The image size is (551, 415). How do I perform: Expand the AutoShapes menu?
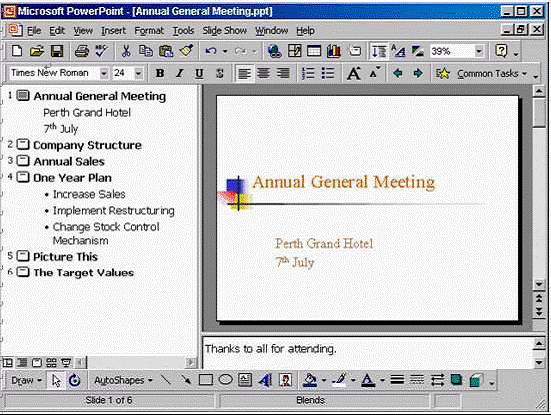pos(123,380)
